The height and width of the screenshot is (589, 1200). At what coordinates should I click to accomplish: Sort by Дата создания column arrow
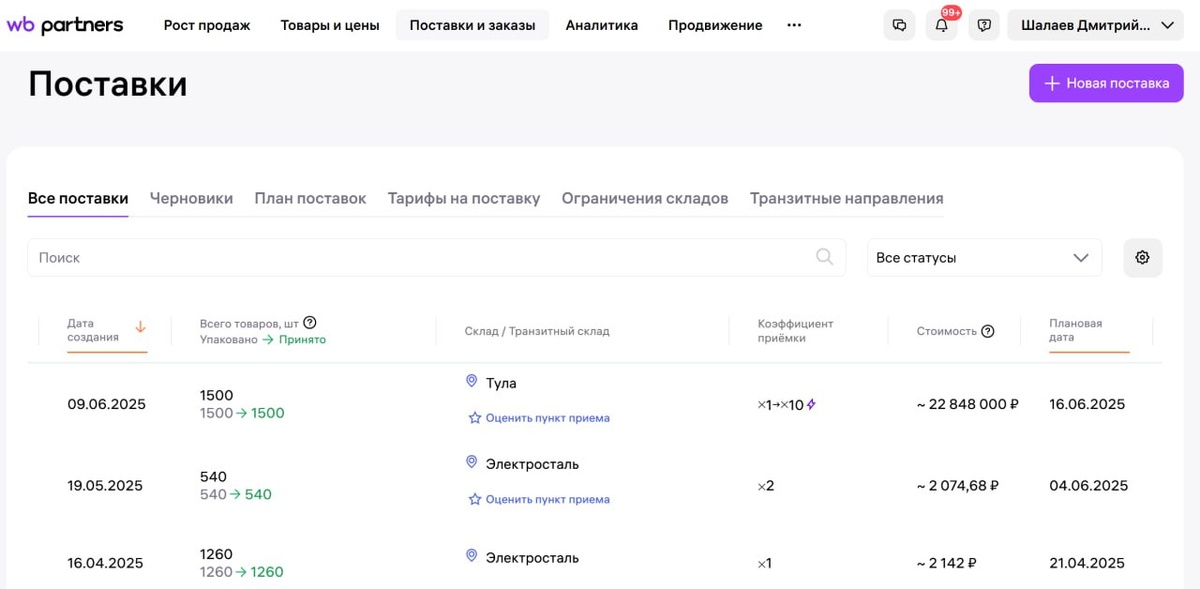[140, 327]
